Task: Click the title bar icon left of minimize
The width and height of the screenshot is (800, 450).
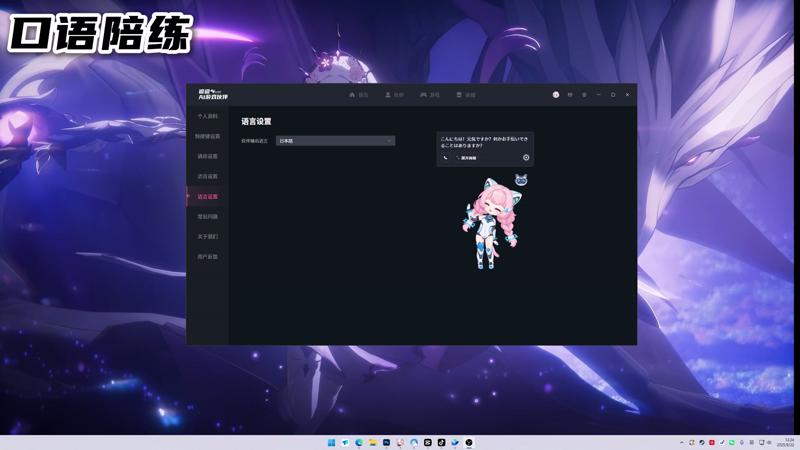Action: (584, 95)
